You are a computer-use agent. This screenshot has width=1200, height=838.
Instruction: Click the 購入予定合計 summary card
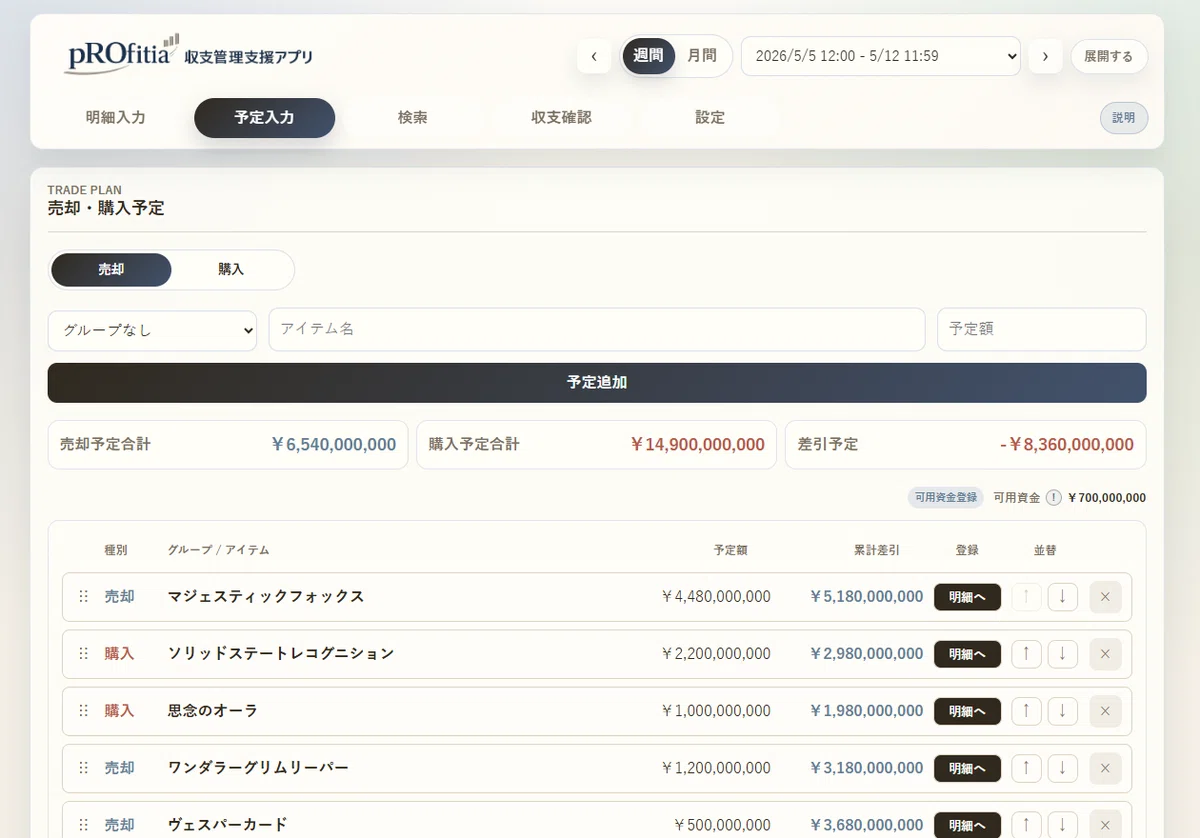[x=597, y=445]
